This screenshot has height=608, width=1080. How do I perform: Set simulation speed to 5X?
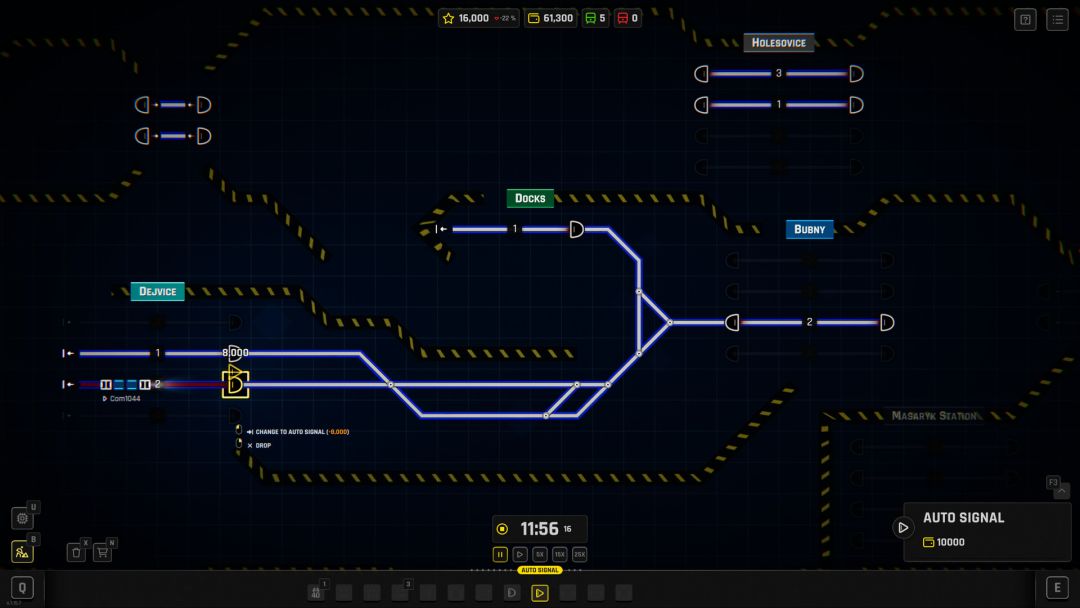point(540,554)
